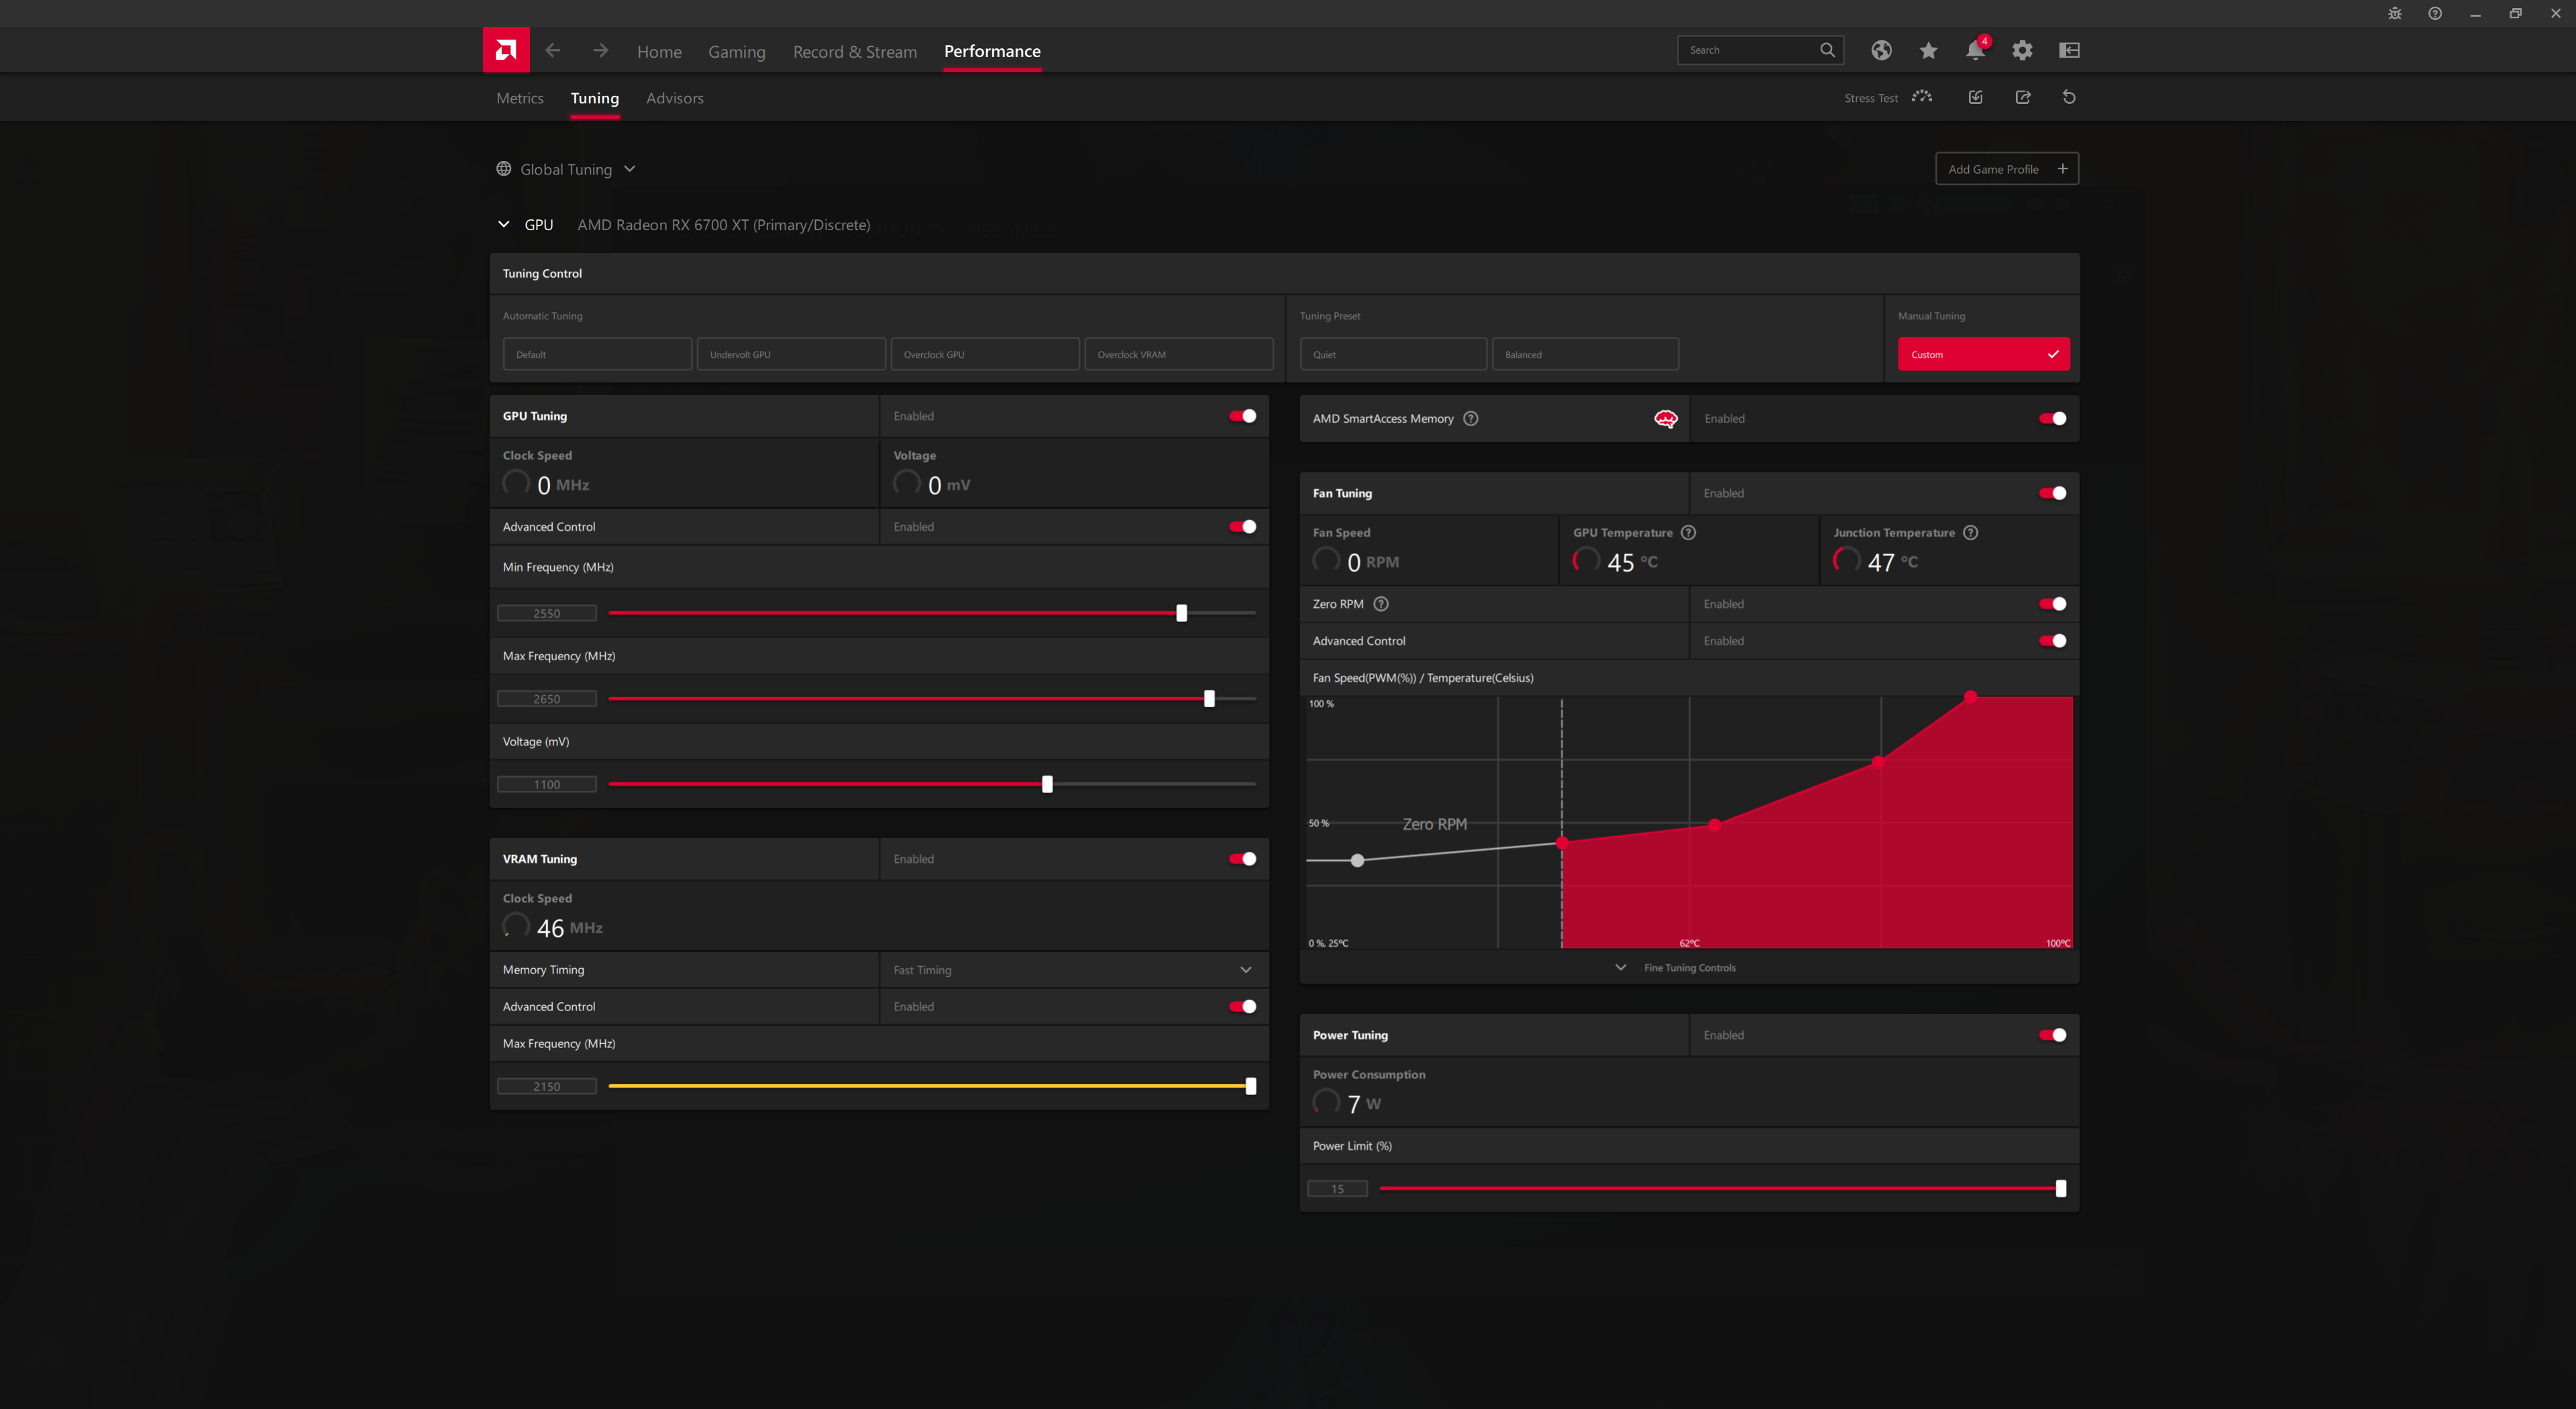Screen dimensions: 2576x1409
Task: Toggle VRAM Tuning enabled switch
Action: (x=1242, y=858)
